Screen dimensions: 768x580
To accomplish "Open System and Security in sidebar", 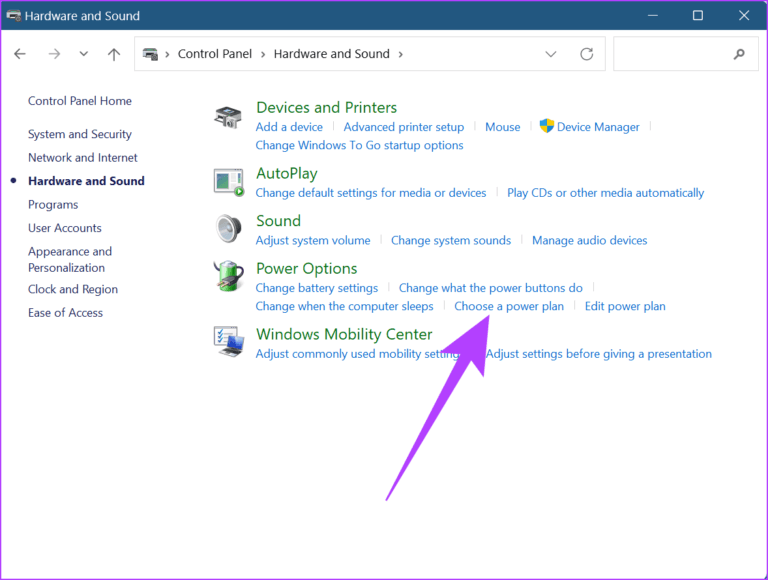I will [80, 134].
